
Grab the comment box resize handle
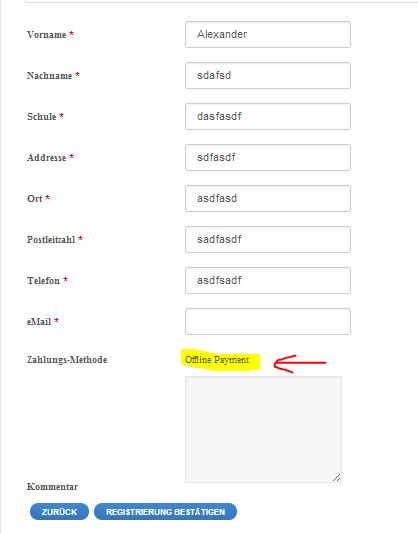337,477
